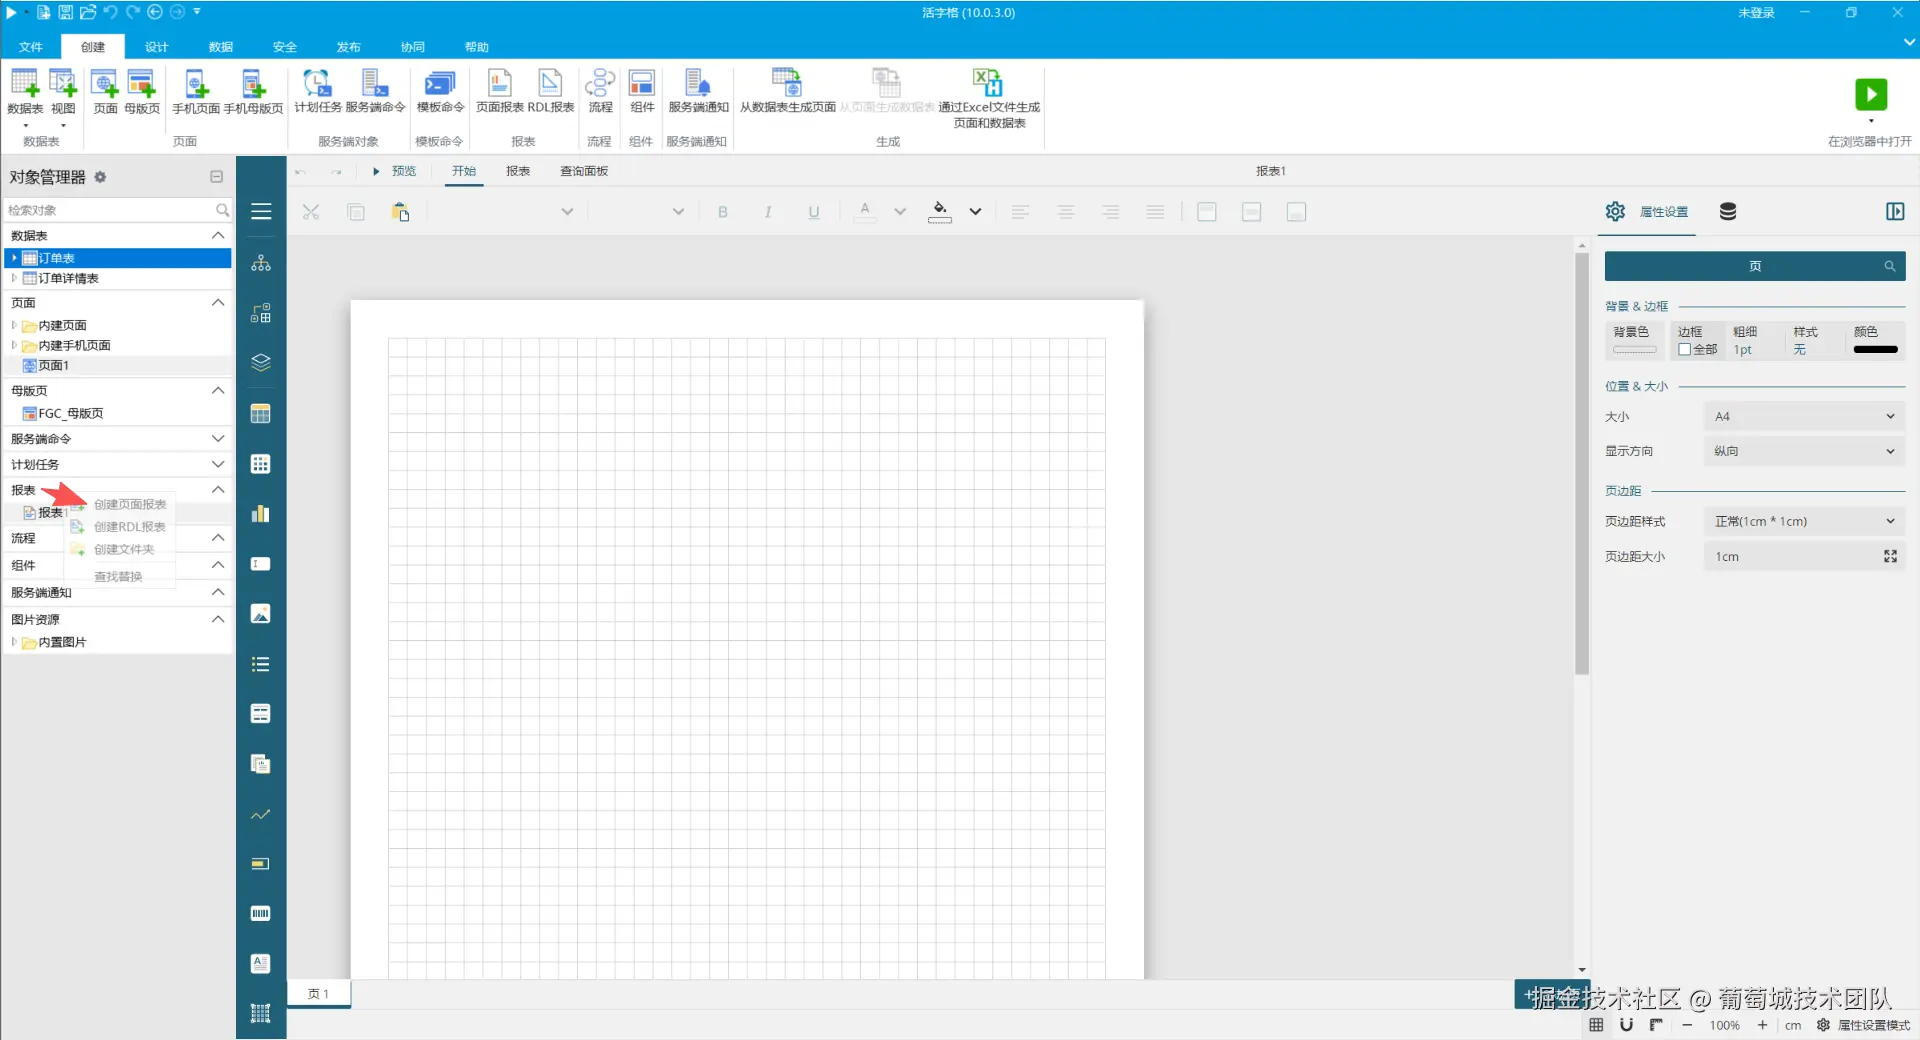
Task: Check the 全部 border checkbox
Action: [x=1685, y=350]
